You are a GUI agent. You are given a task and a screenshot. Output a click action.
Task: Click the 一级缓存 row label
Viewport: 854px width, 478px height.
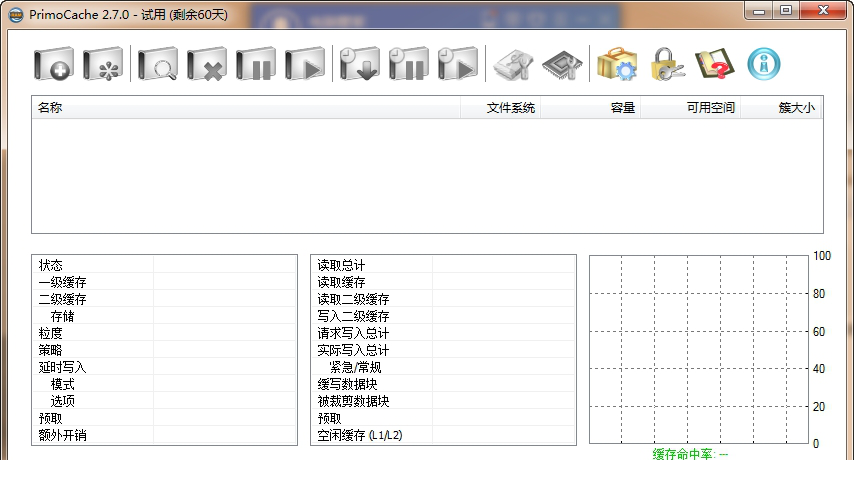63,282
